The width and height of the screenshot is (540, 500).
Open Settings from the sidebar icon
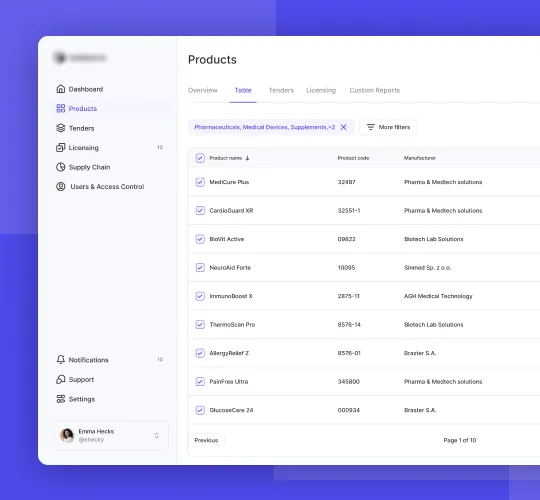click(x=61, y=399)
